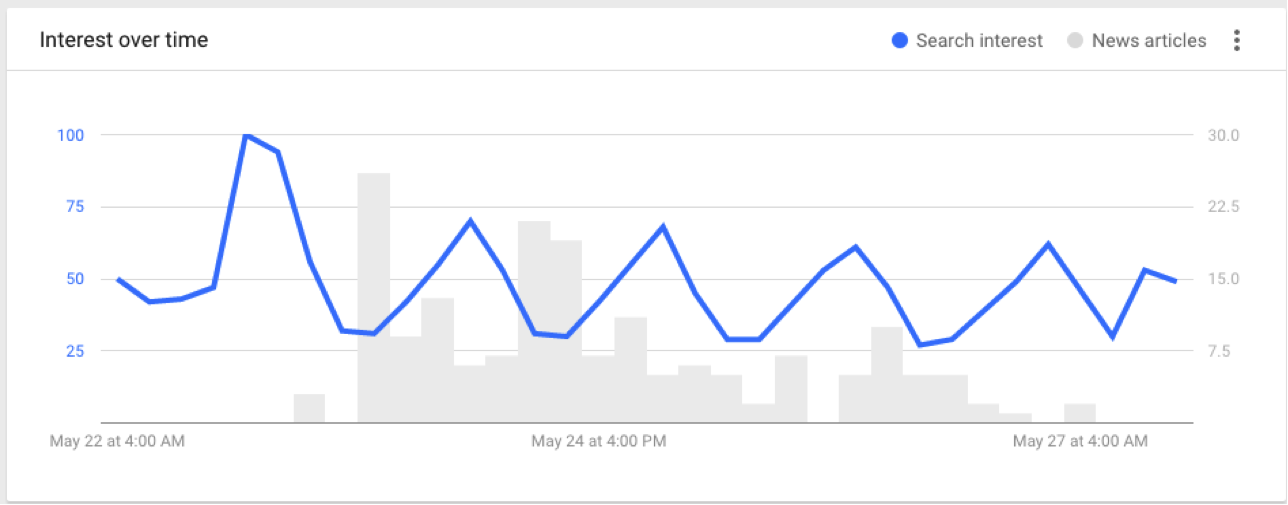Select the tallest gray news articles bar
The width and height of the screenshot is (1288, 505).
click(x=374, y=298)
